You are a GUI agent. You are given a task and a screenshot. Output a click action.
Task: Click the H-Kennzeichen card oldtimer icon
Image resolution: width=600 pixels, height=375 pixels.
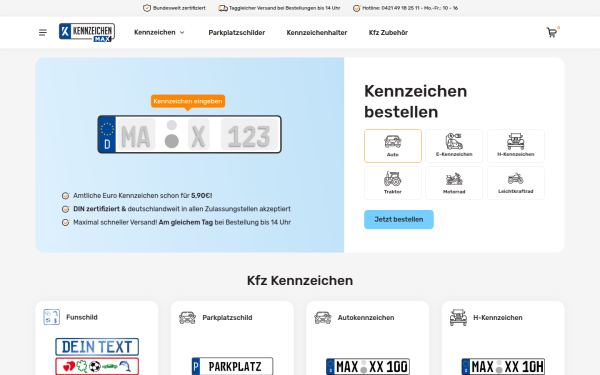(x=458, y=318)
